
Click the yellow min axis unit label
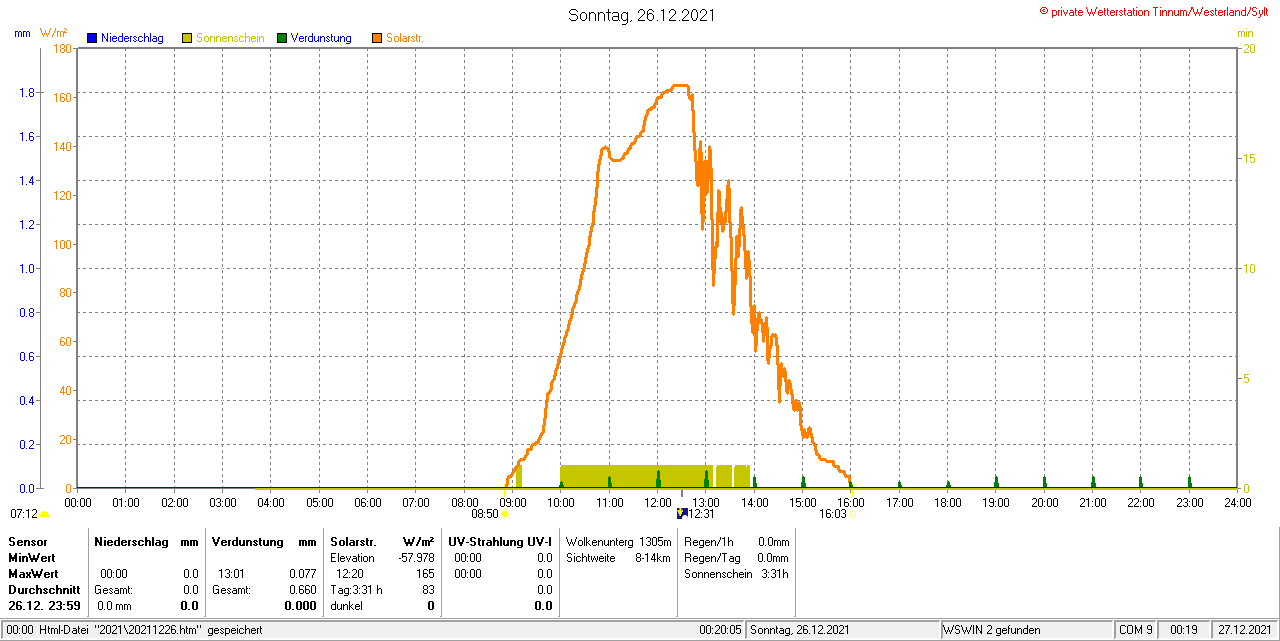click(1245, 33)
